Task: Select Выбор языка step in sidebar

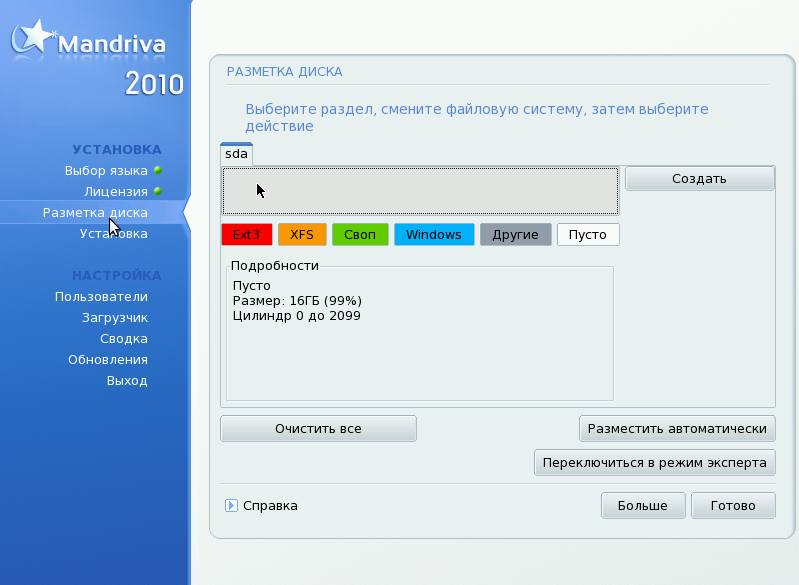Action: pos(106,171)
